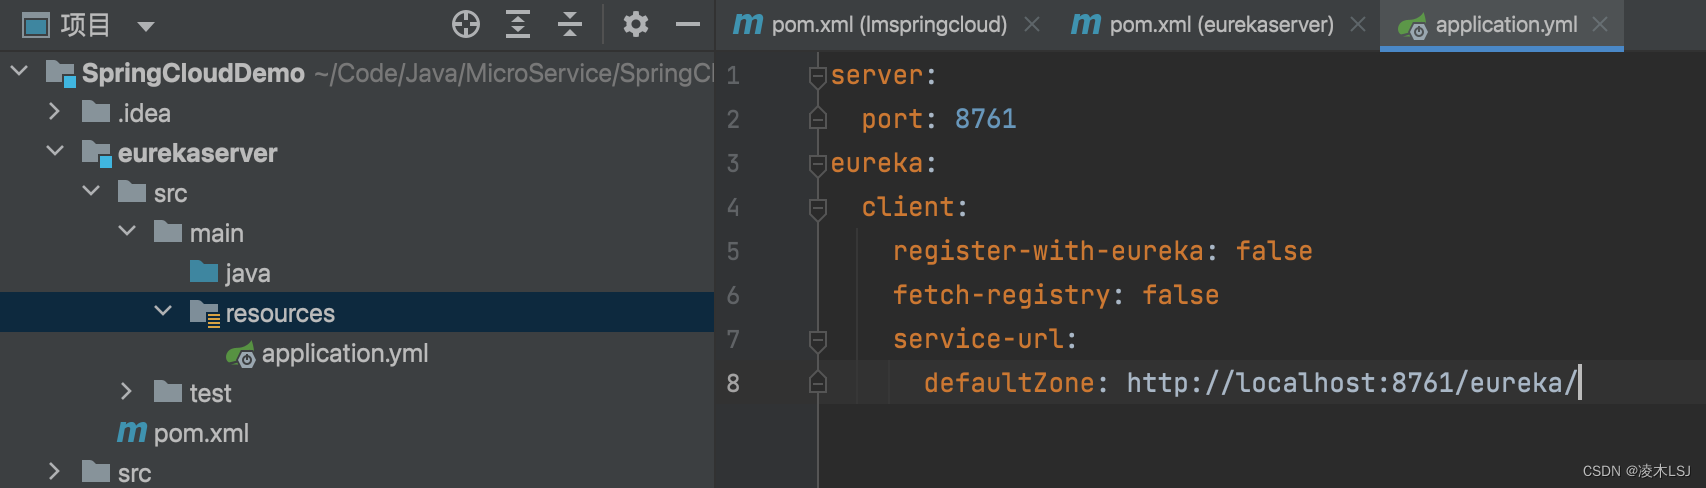The image size is (1706, 488).
Task: Fold the client block on line 4
Action: (818, 207)
